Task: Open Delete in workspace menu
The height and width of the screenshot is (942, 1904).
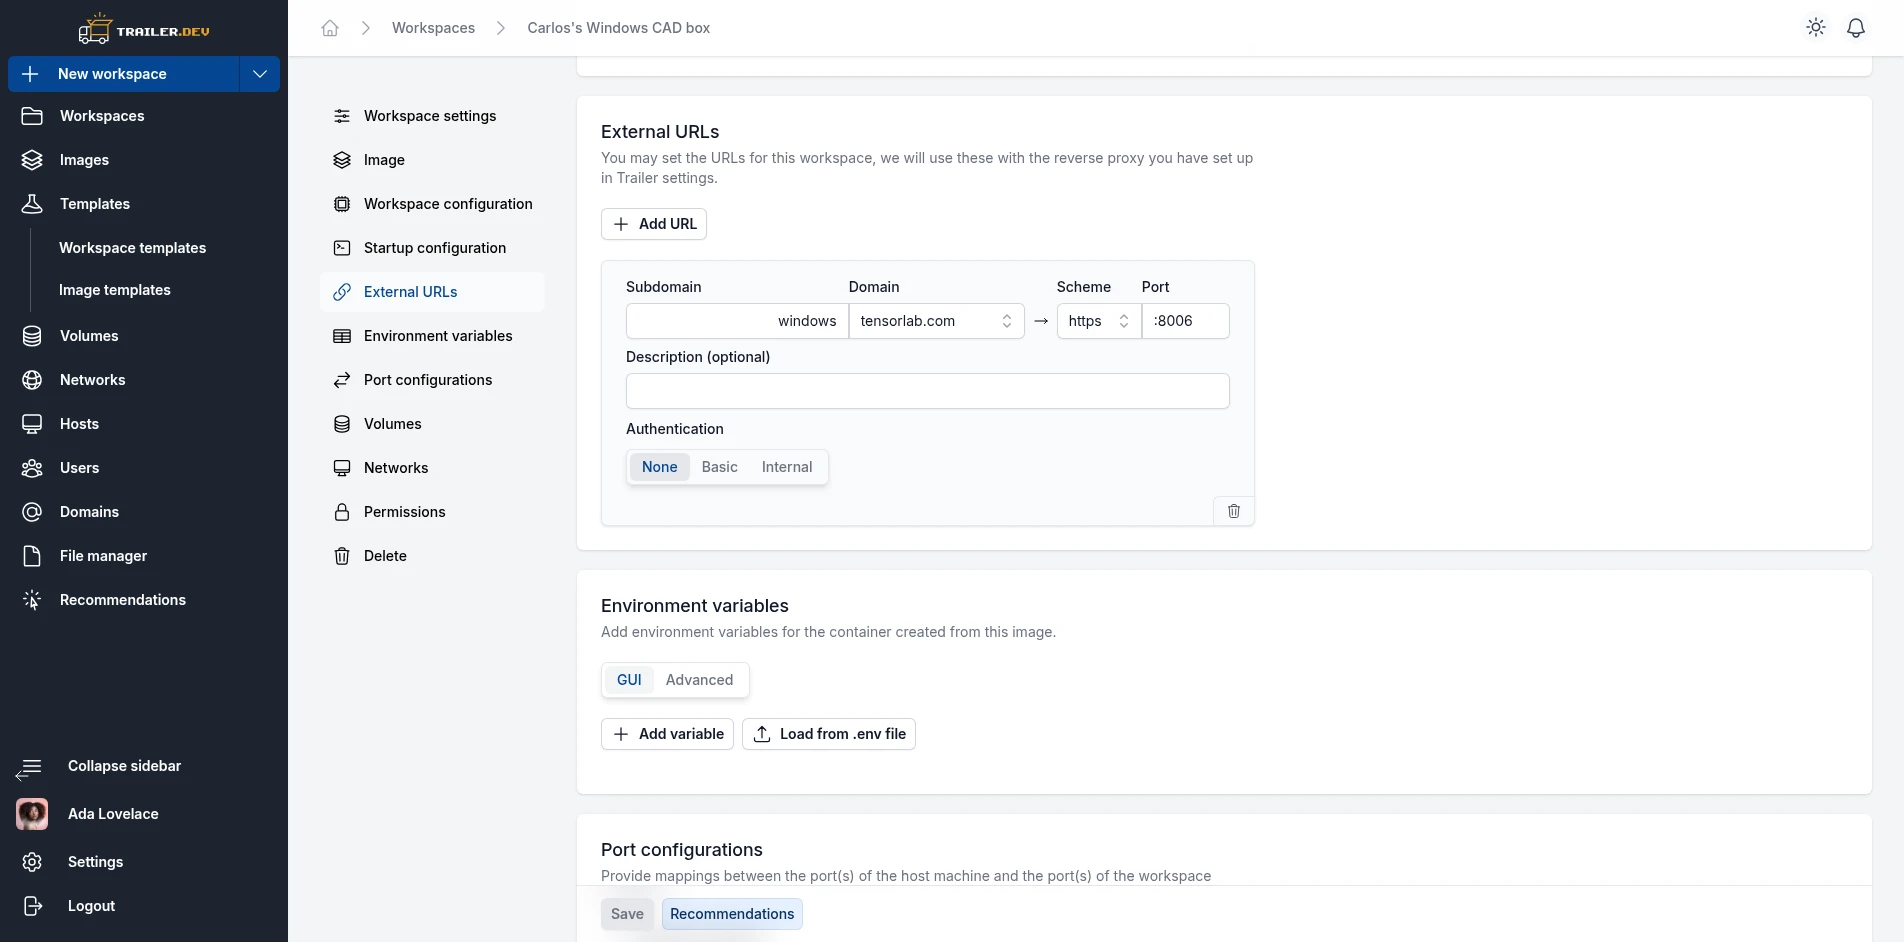Action: (432, 556)
